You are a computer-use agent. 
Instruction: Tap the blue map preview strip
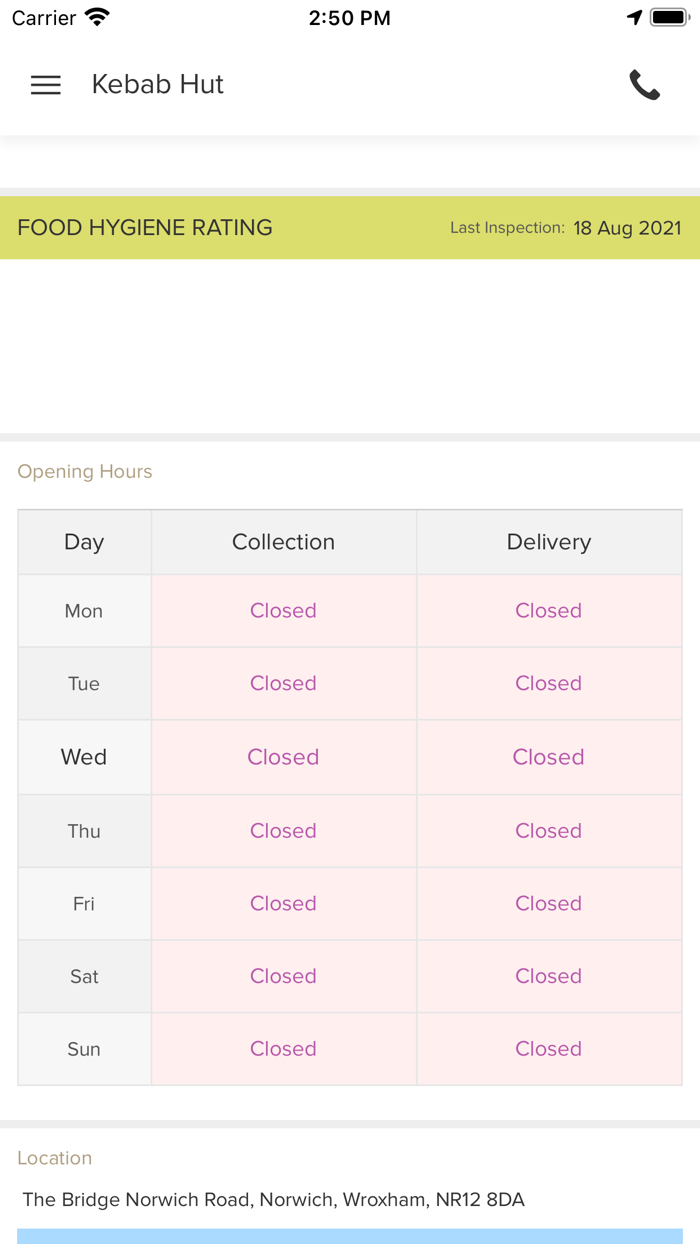point(350,1236)
